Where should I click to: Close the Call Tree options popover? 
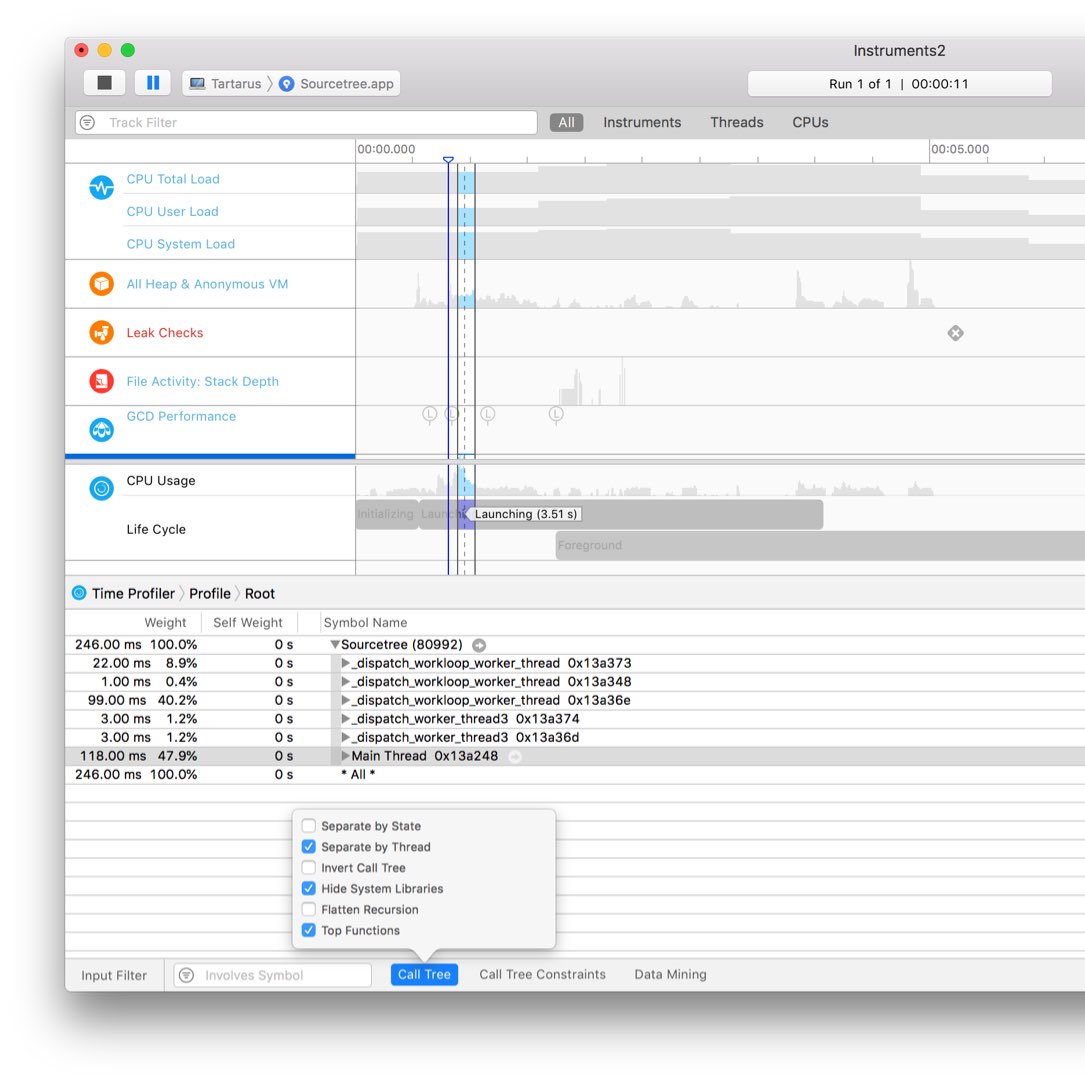pyautogui.click(x=424, y=974)
